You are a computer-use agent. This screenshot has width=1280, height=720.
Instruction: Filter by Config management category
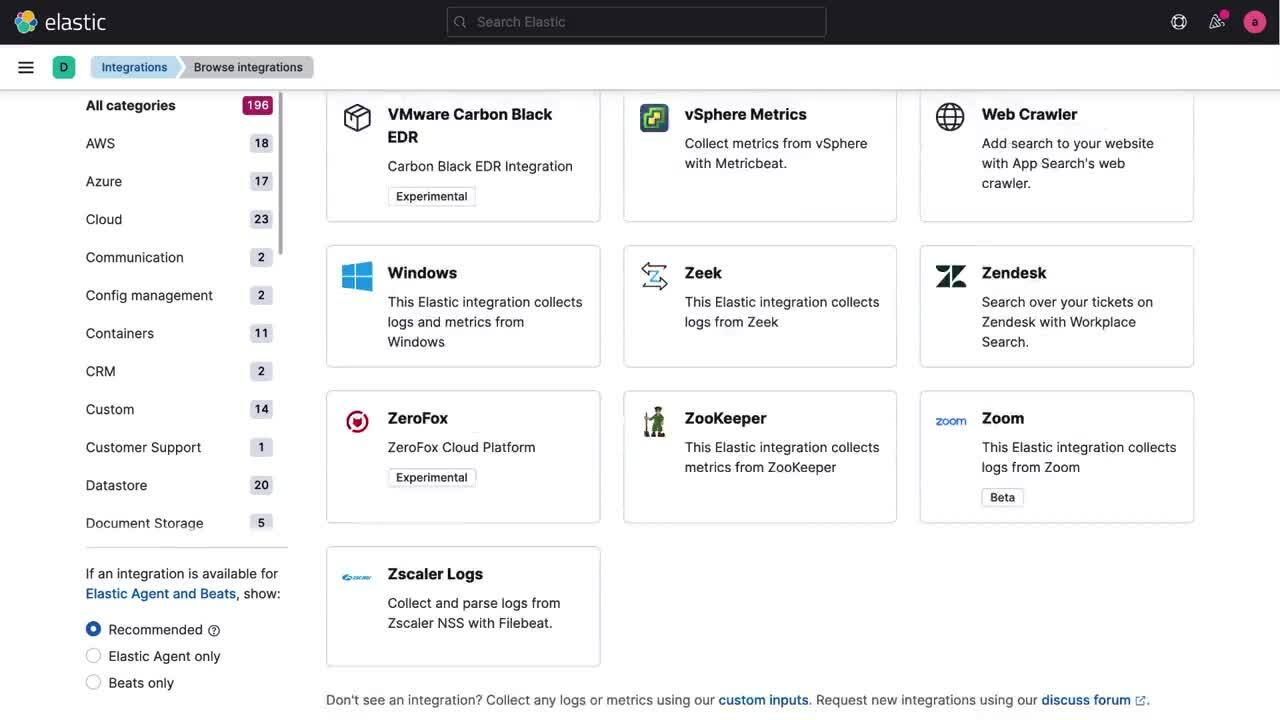click(x=149, y=295)
